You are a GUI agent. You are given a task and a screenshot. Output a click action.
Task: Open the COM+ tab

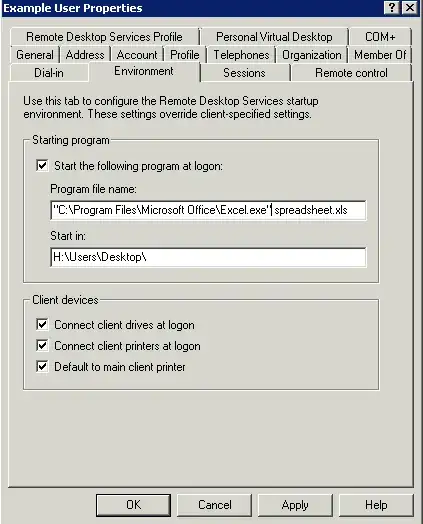tap(380, 37)
